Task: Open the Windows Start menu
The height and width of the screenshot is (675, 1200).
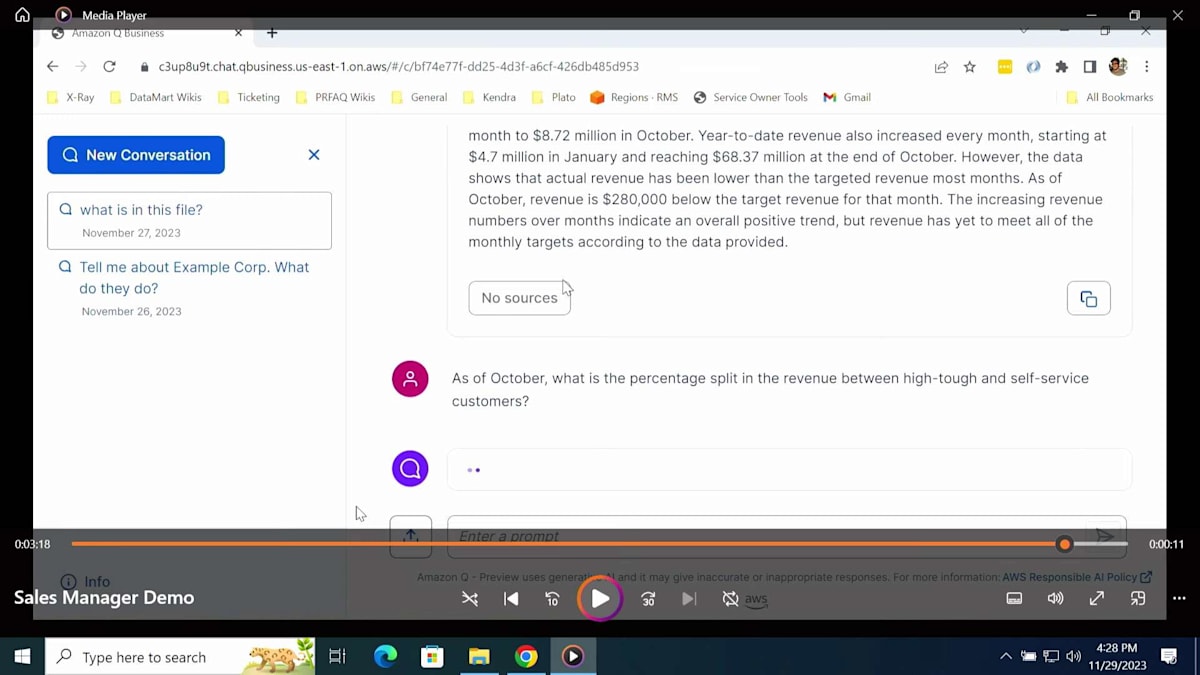Action: click(22, 657)
